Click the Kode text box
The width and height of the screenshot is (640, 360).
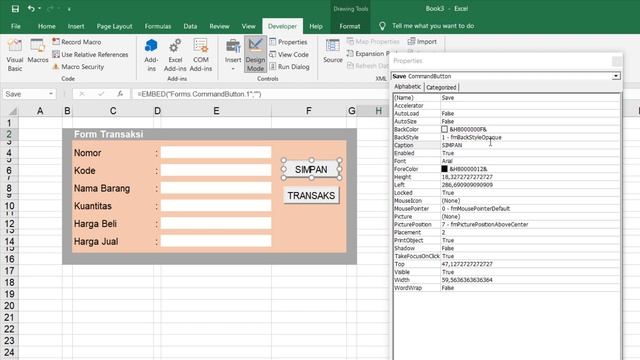tap(216, 170)
